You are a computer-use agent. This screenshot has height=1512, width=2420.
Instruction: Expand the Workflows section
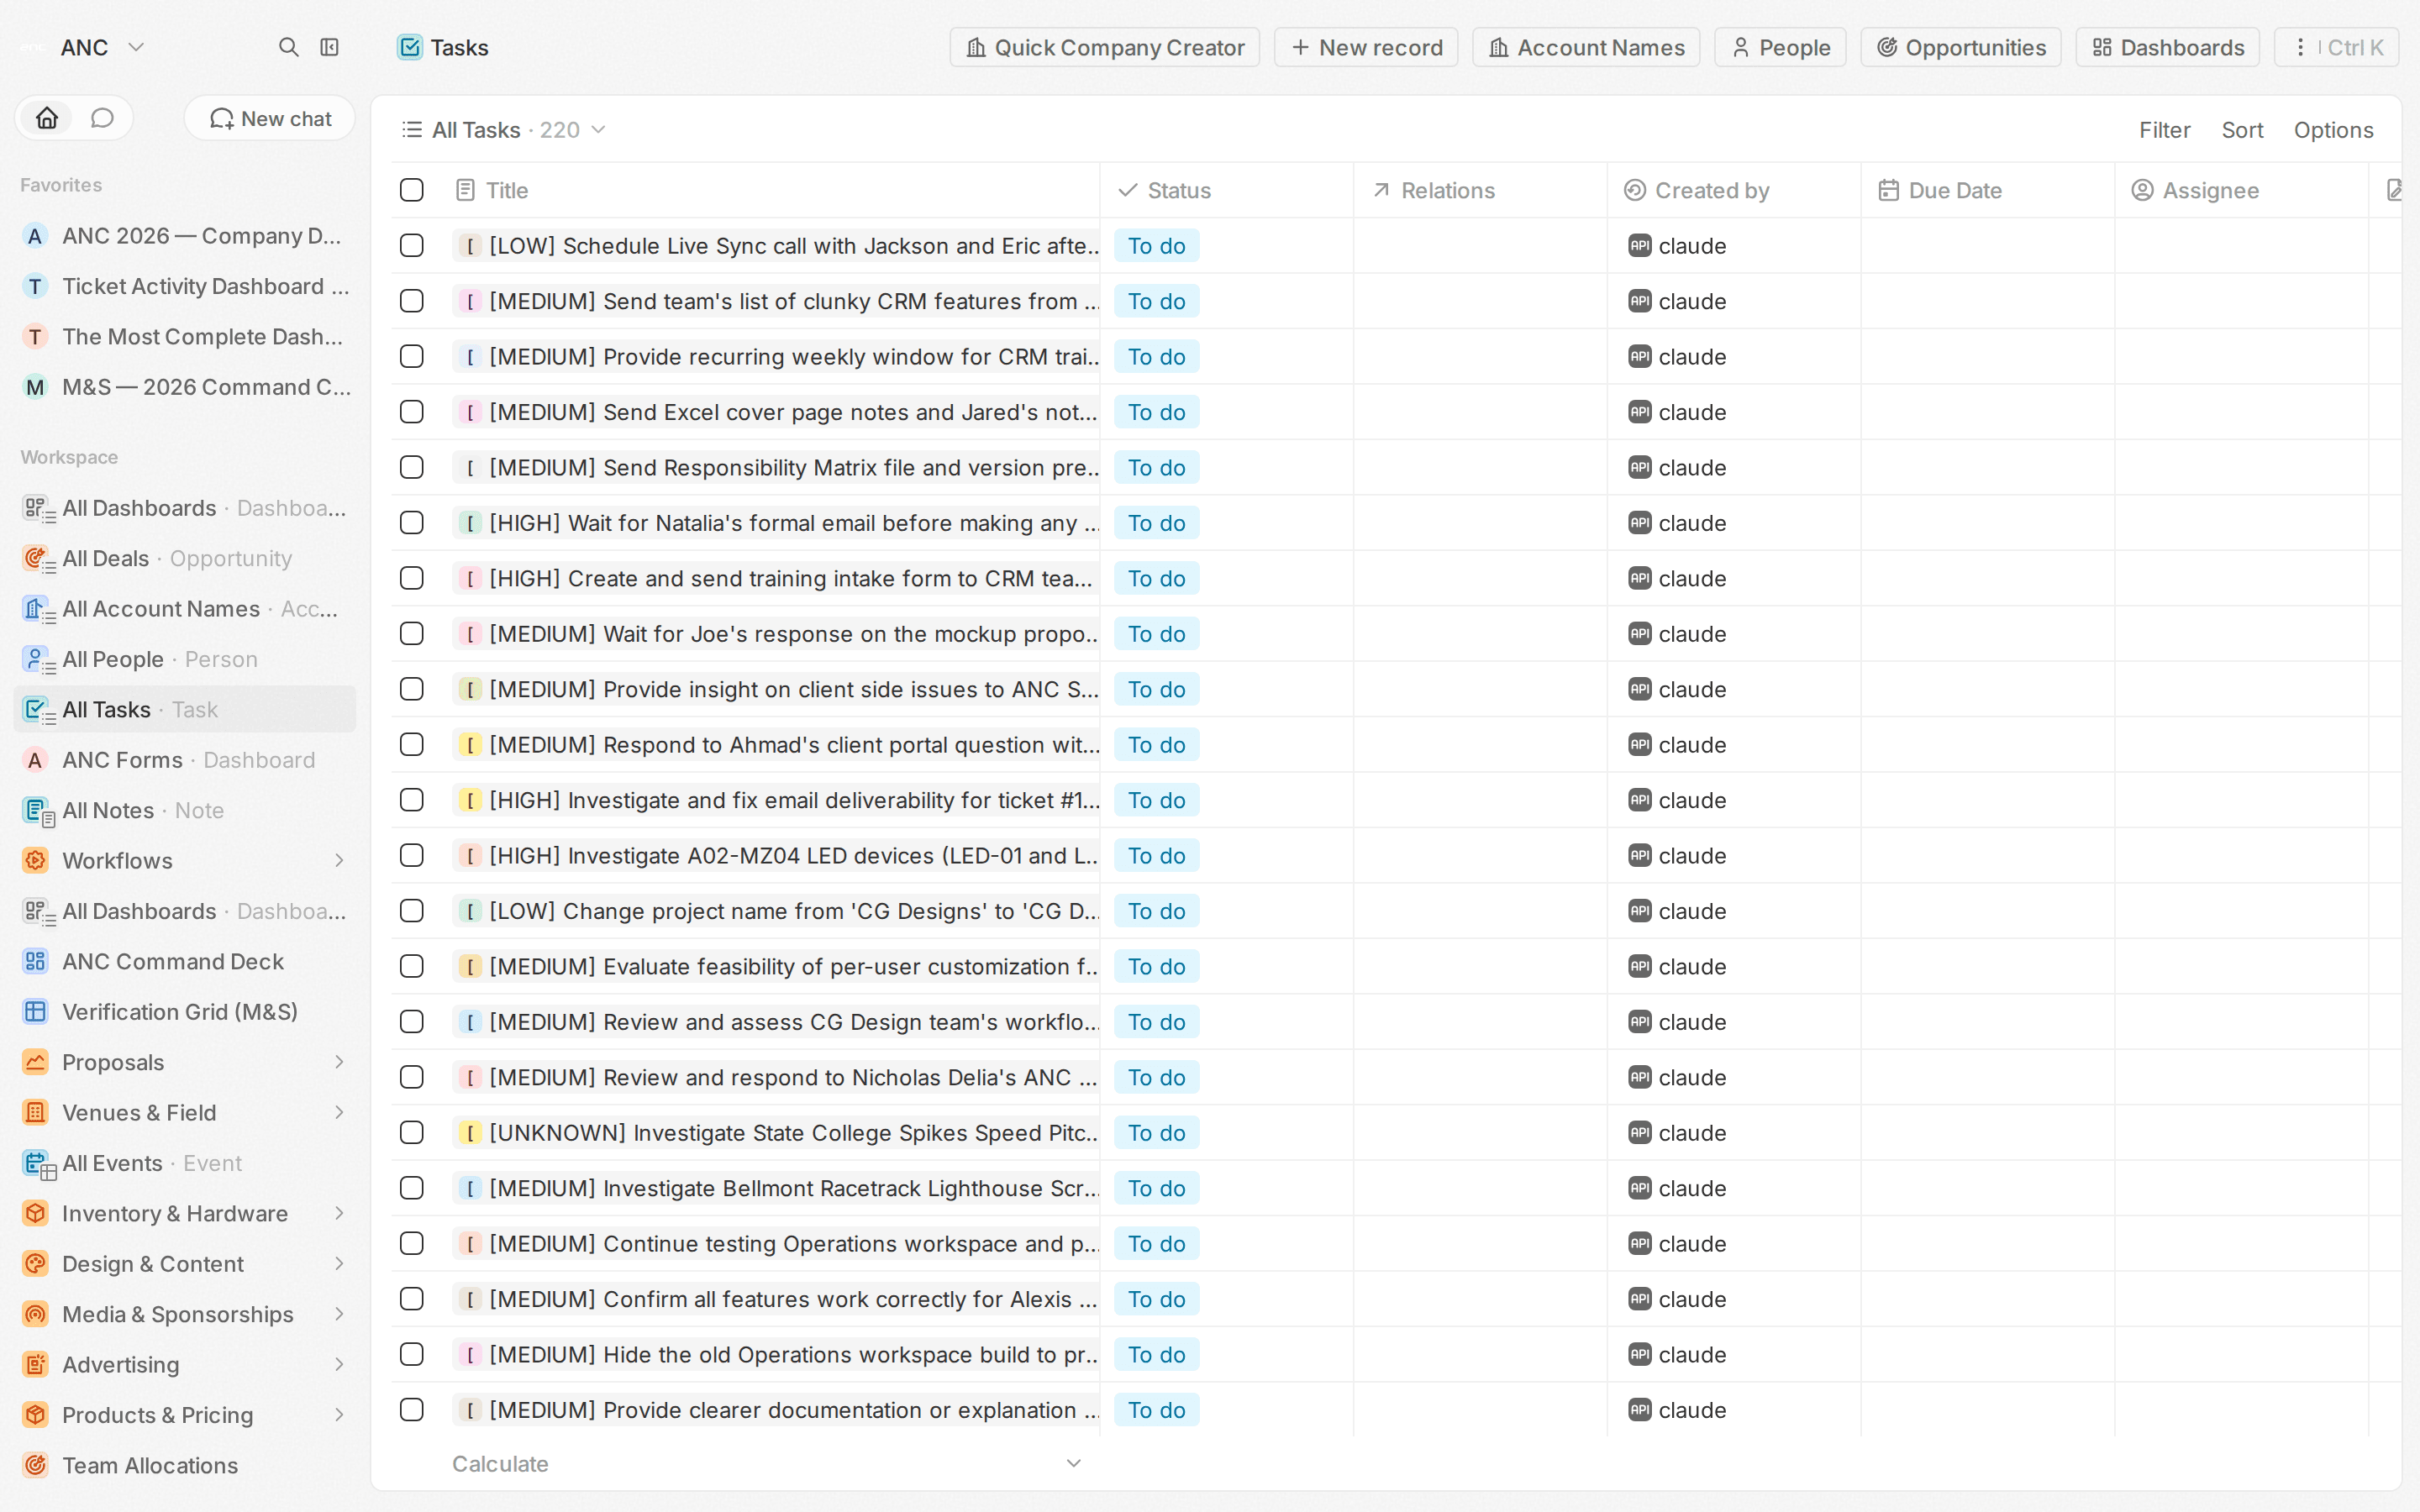339,861
